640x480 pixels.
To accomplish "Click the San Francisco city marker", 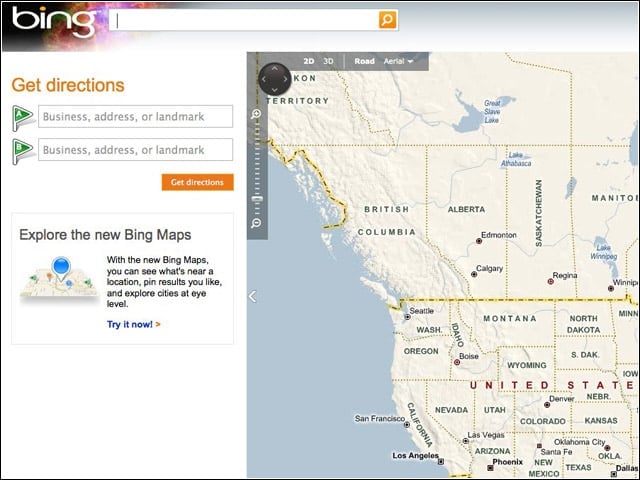I will click(407, 425).
